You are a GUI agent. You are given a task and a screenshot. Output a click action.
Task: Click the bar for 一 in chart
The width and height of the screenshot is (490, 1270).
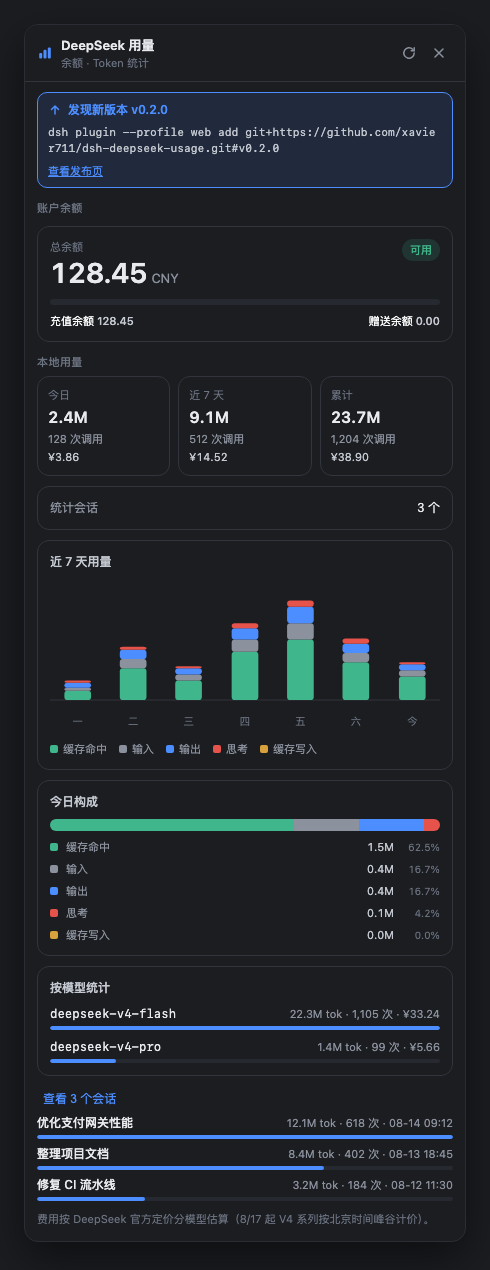click(x=78, y=690)
